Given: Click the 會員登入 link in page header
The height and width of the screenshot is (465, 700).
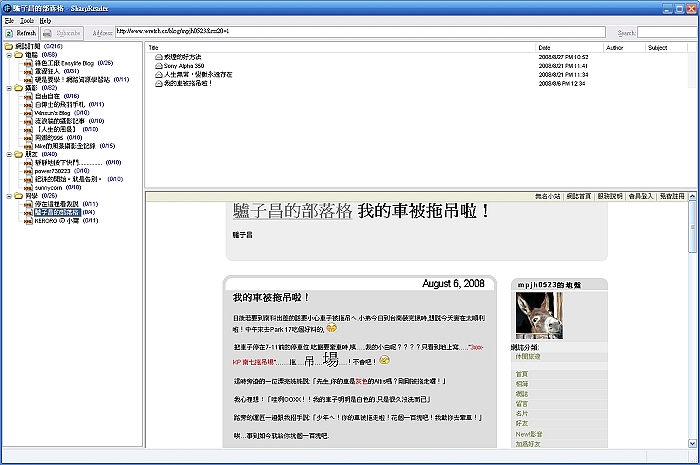Looking at the screenshot, I should point(641,196).
